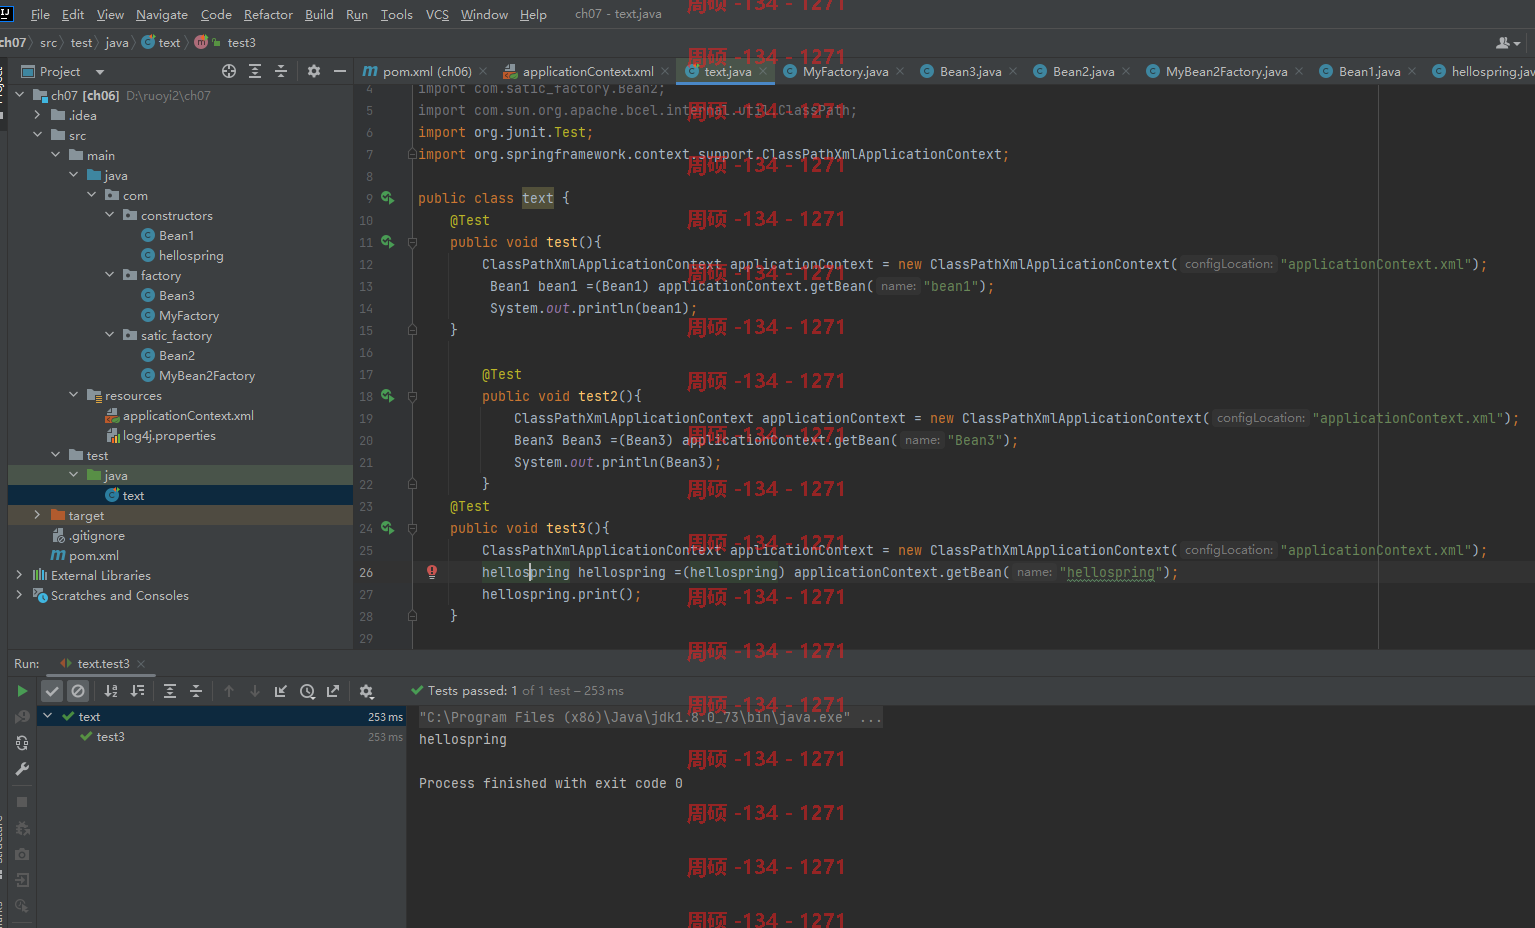Collapse the src folder
Image resolution: width=1535 pixels, height=928 pixels.
(x=38, y=135)
